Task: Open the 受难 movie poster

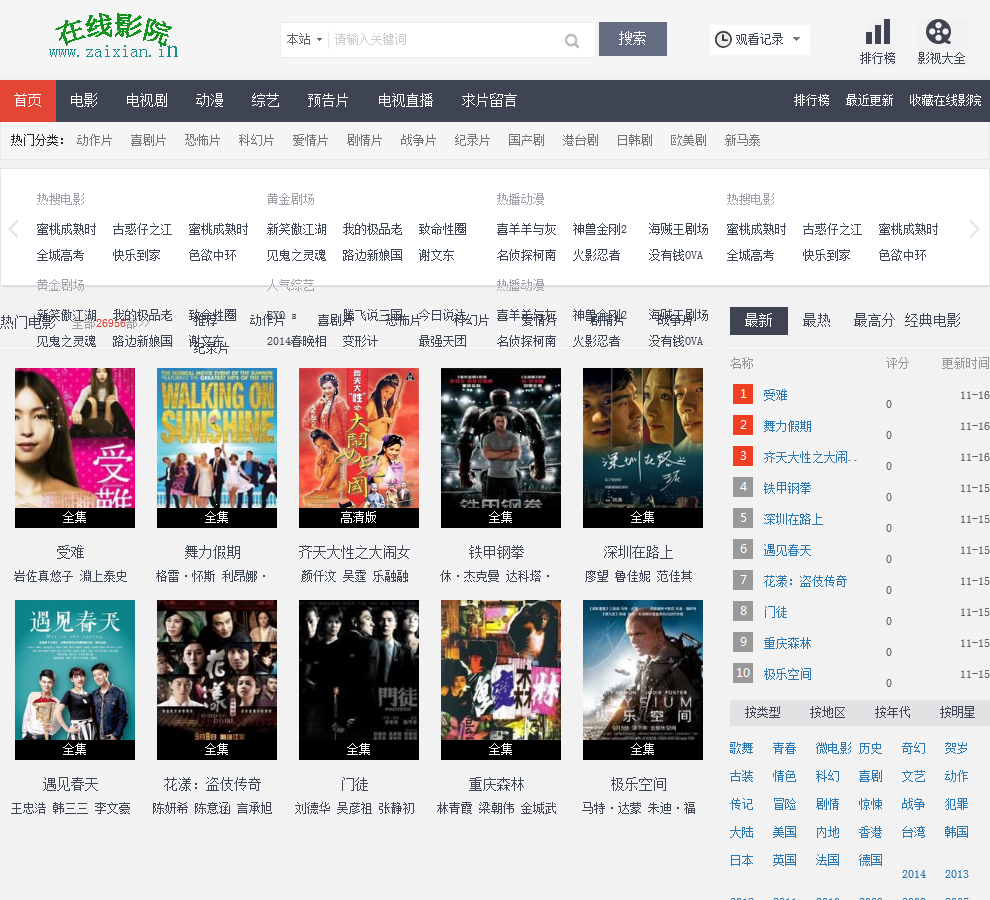Action: pyautogui.click(x=75, y=448)
